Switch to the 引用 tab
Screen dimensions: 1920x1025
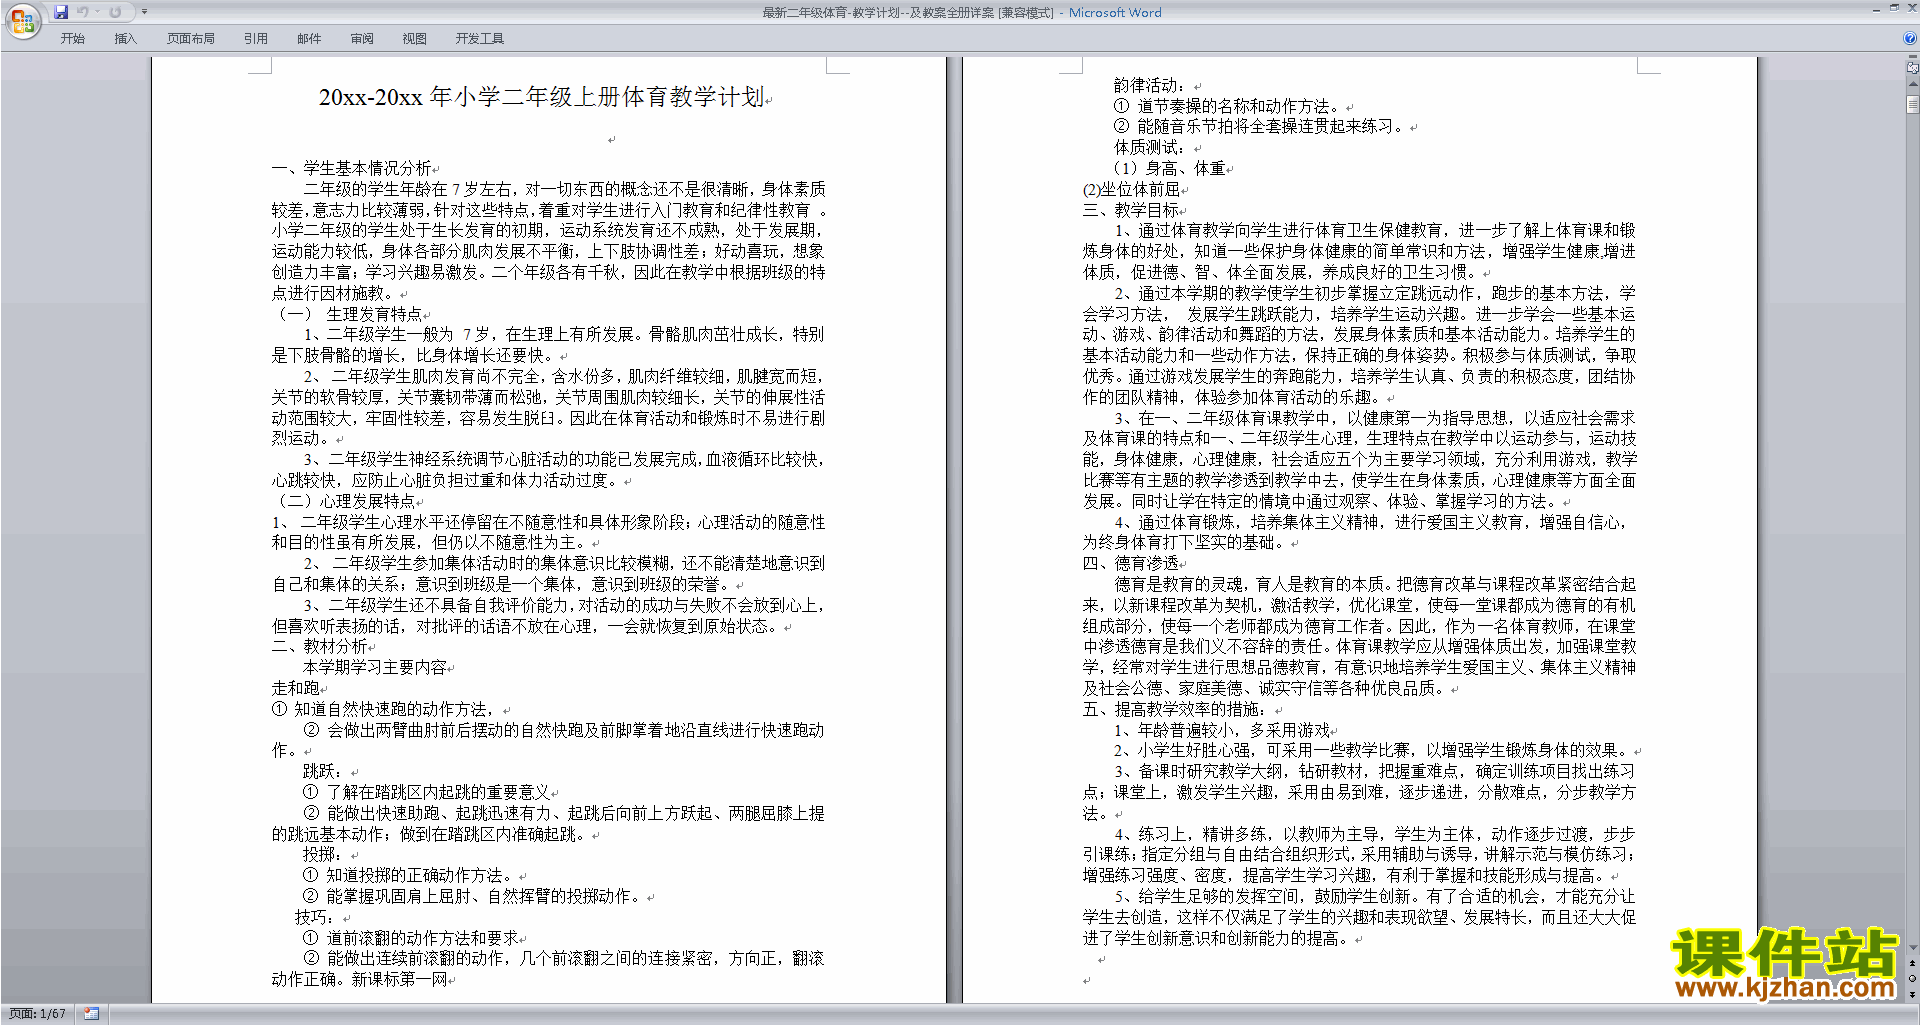pyautogui.click(x=255, y=38)
